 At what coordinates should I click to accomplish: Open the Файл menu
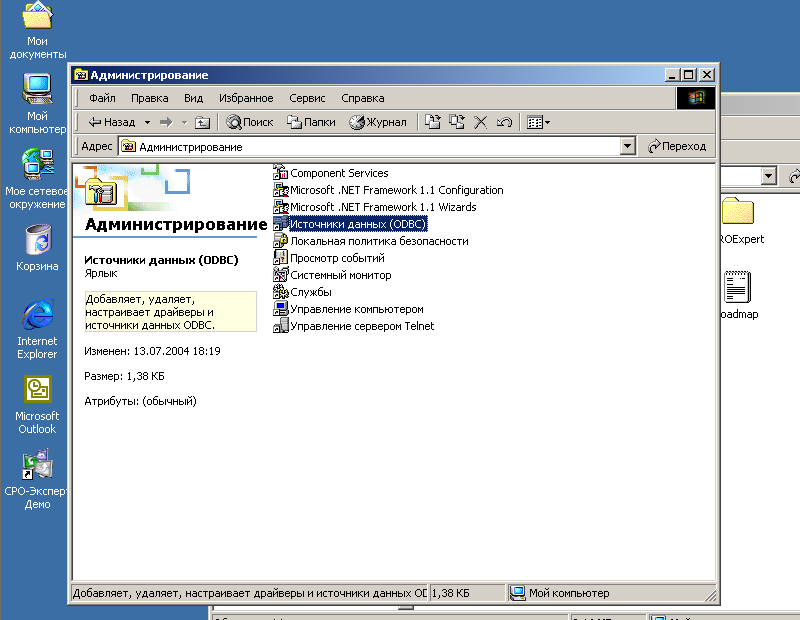click(x=102, y=98)
